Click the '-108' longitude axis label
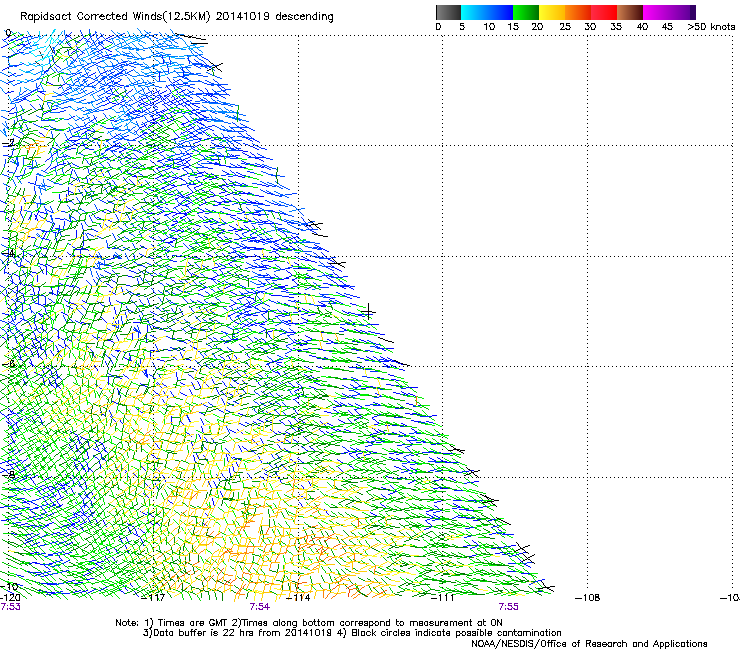 point(588,598)
